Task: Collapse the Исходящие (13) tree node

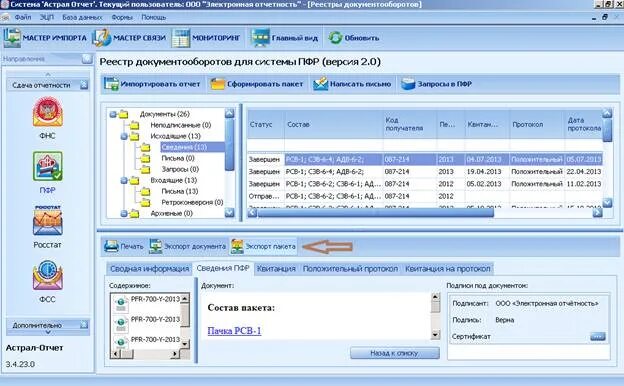Action: click(124, 136)
